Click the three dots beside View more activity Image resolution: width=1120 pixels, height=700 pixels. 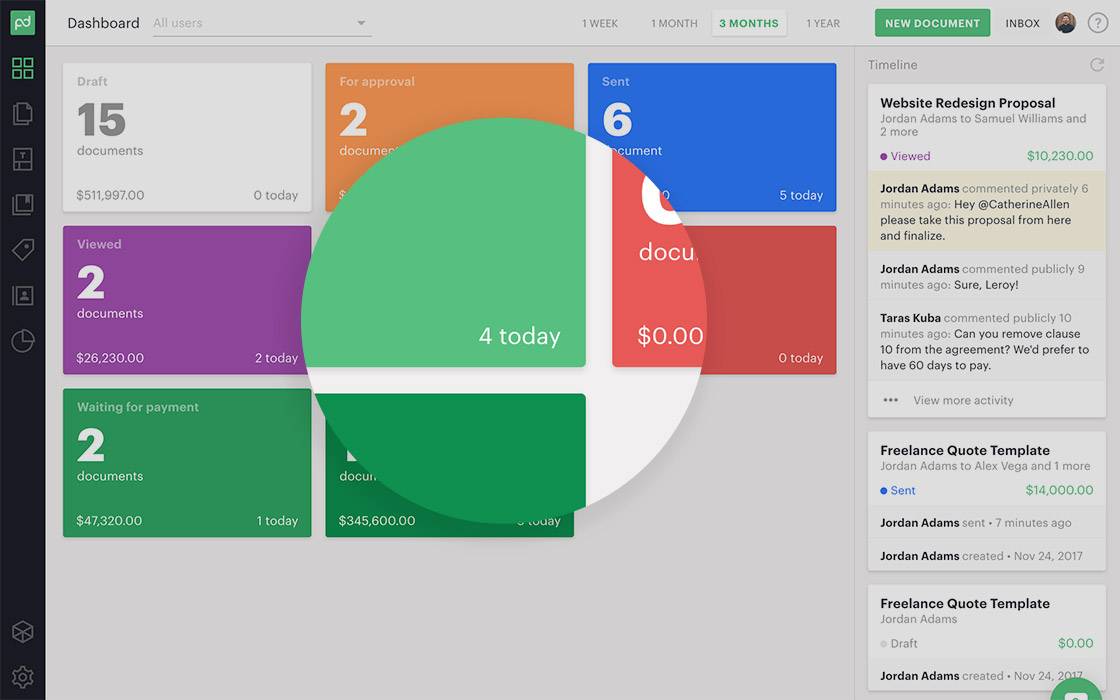pos(890,400)
